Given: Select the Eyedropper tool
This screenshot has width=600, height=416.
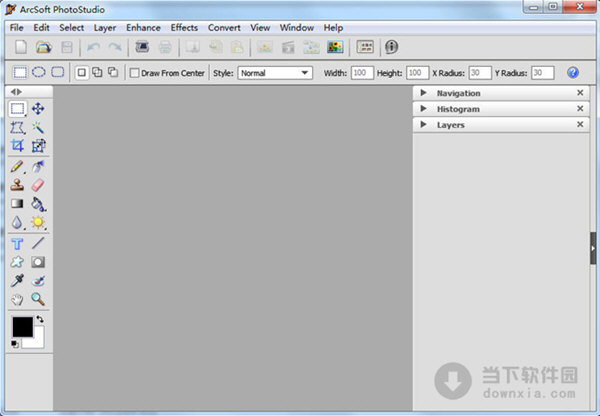Looking at the screenshot, I should (17, 281).
